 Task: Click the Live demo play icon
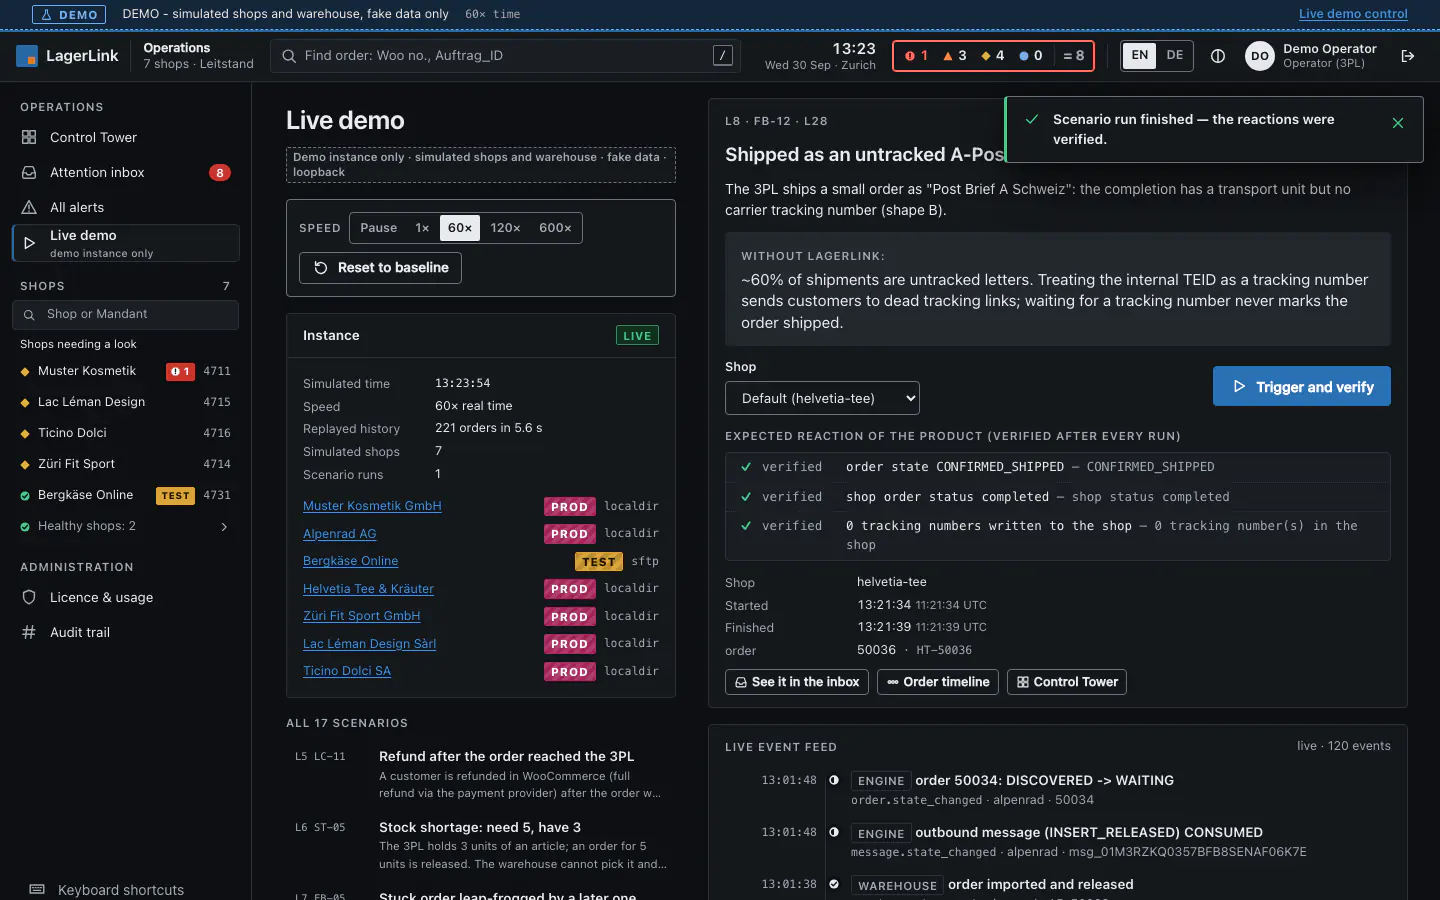29,243
